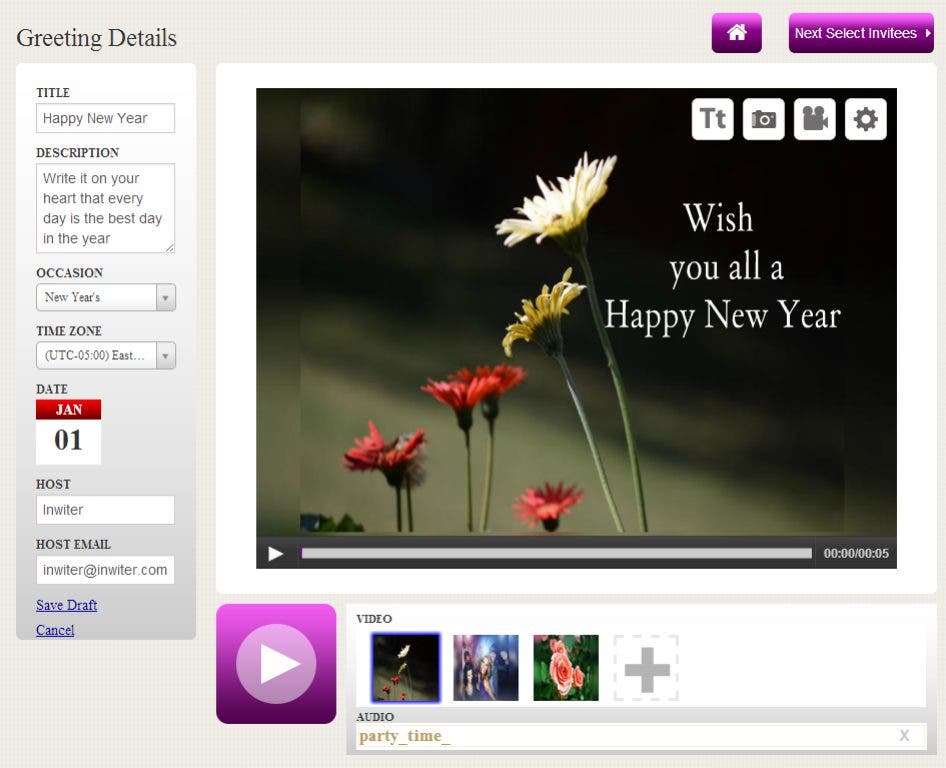Viewport: 946px width, 768px height.
Task: Click the Save Draft link
Action: (66, 605)
